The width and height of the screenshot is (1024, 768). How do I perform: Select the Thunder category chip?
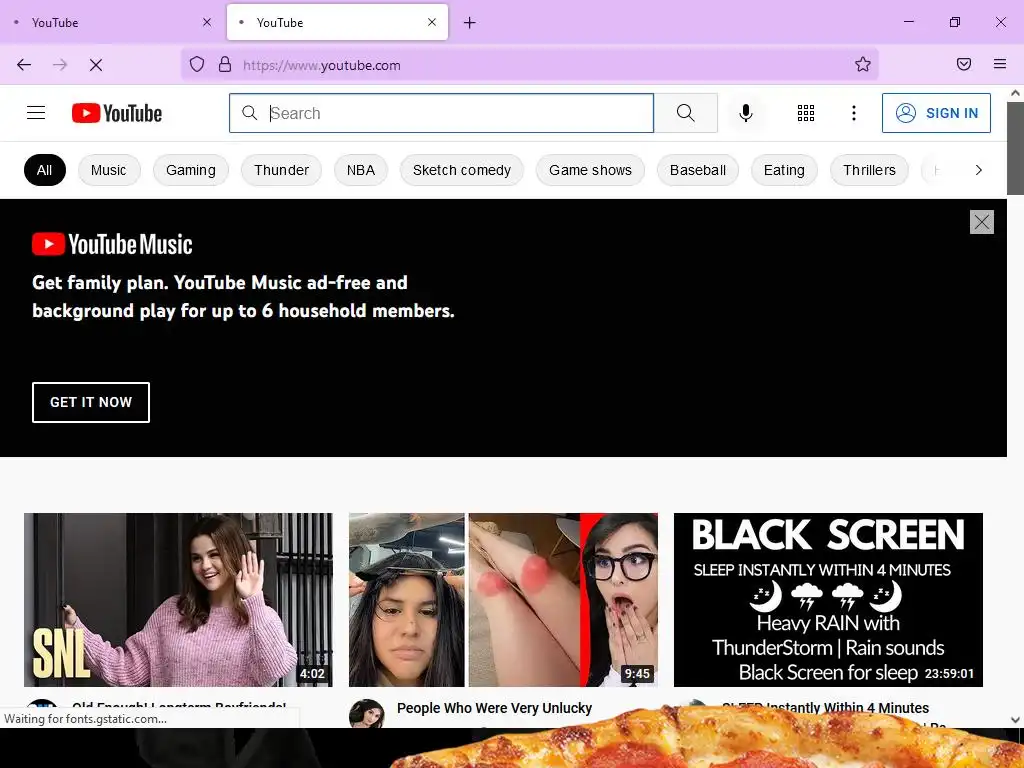pyautogui.click(x=281, y=170)
